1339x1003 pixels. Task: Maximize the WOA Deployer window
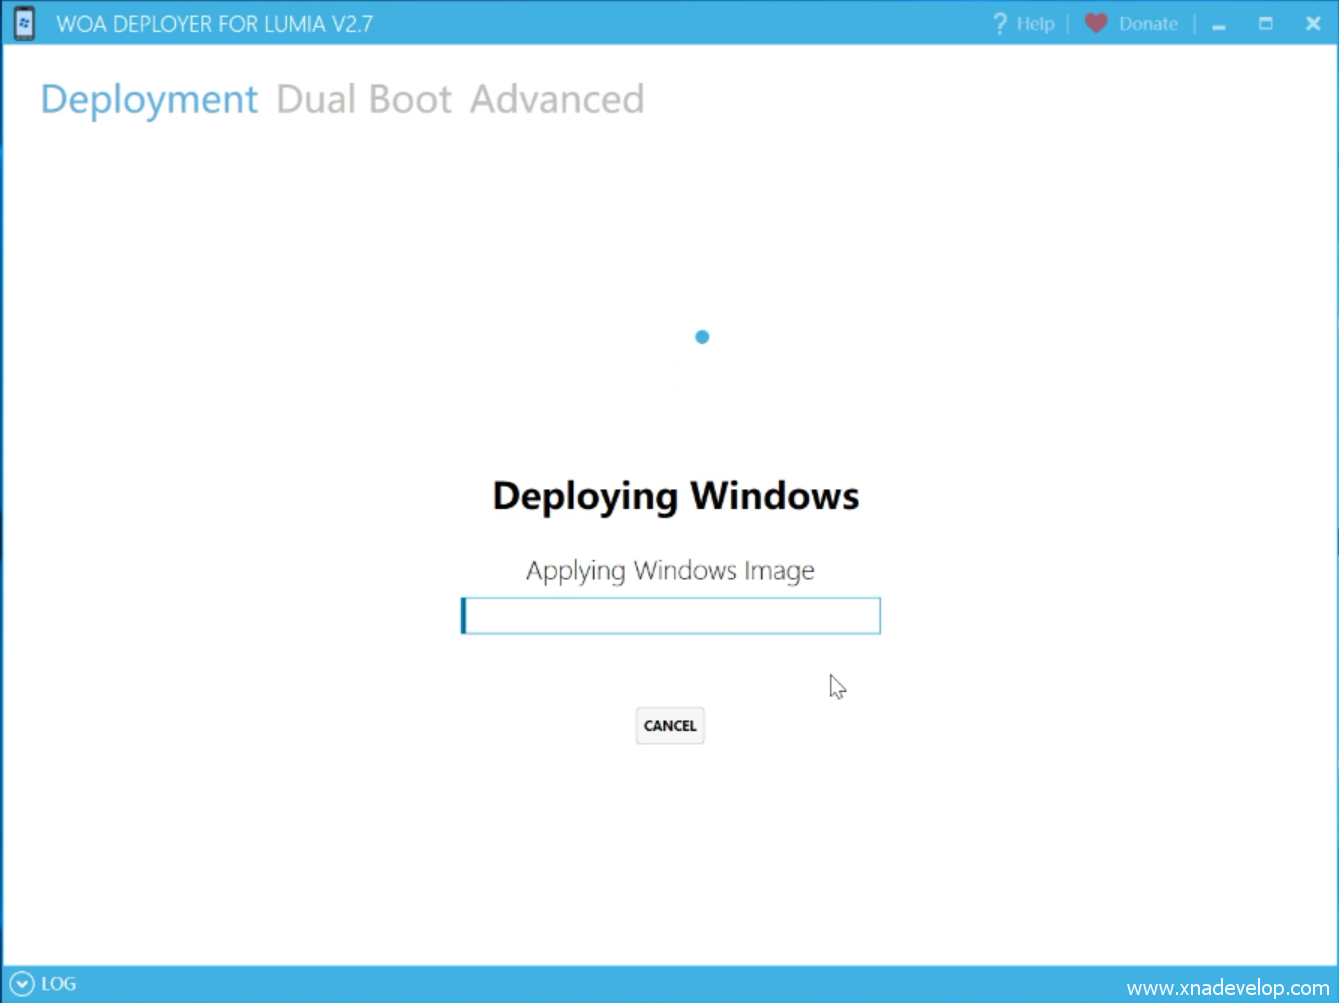(1265, 23)
